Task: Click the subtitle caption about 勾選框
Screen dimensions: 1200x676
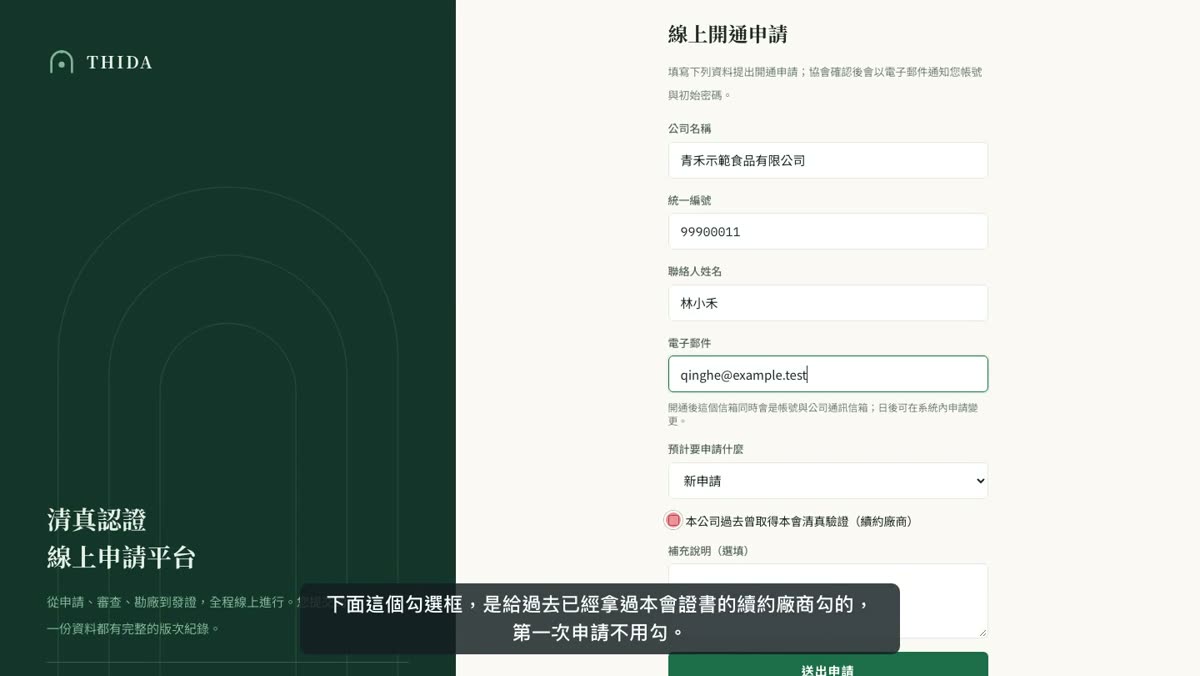Action: point(599,618)
